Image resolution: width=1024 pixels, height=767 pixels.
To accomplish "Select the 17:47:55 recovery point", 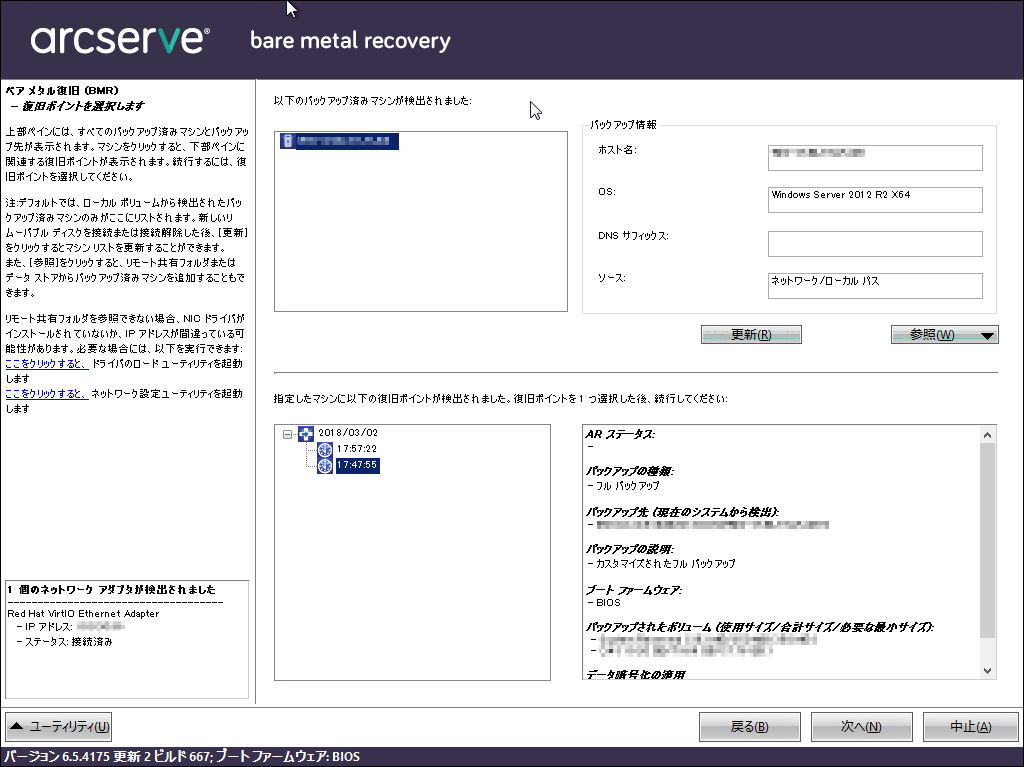I will tap(357, 465).
